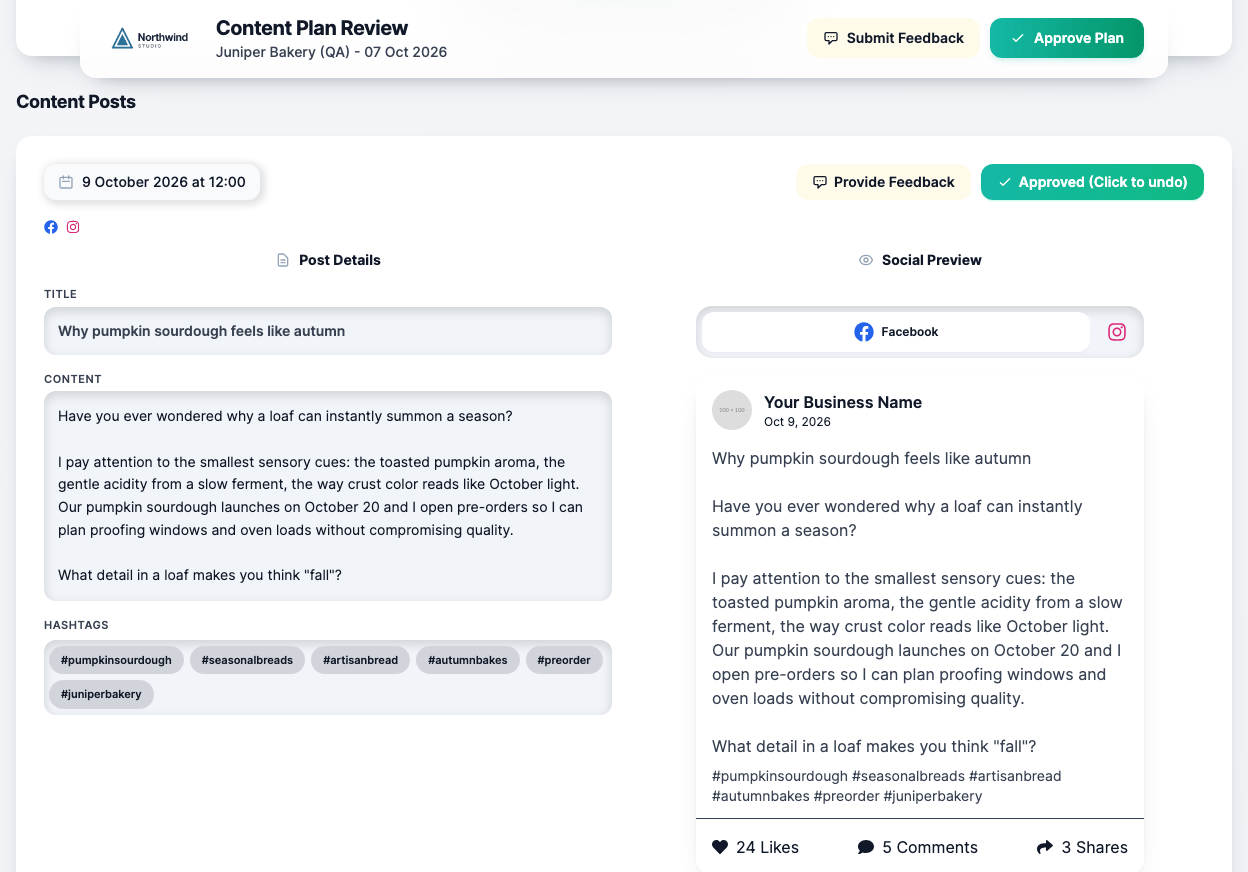The height and width of the screenshot is (872, 1248).
Task: Click the #autumnbakes hashtag chip
Action: [468, 660]
